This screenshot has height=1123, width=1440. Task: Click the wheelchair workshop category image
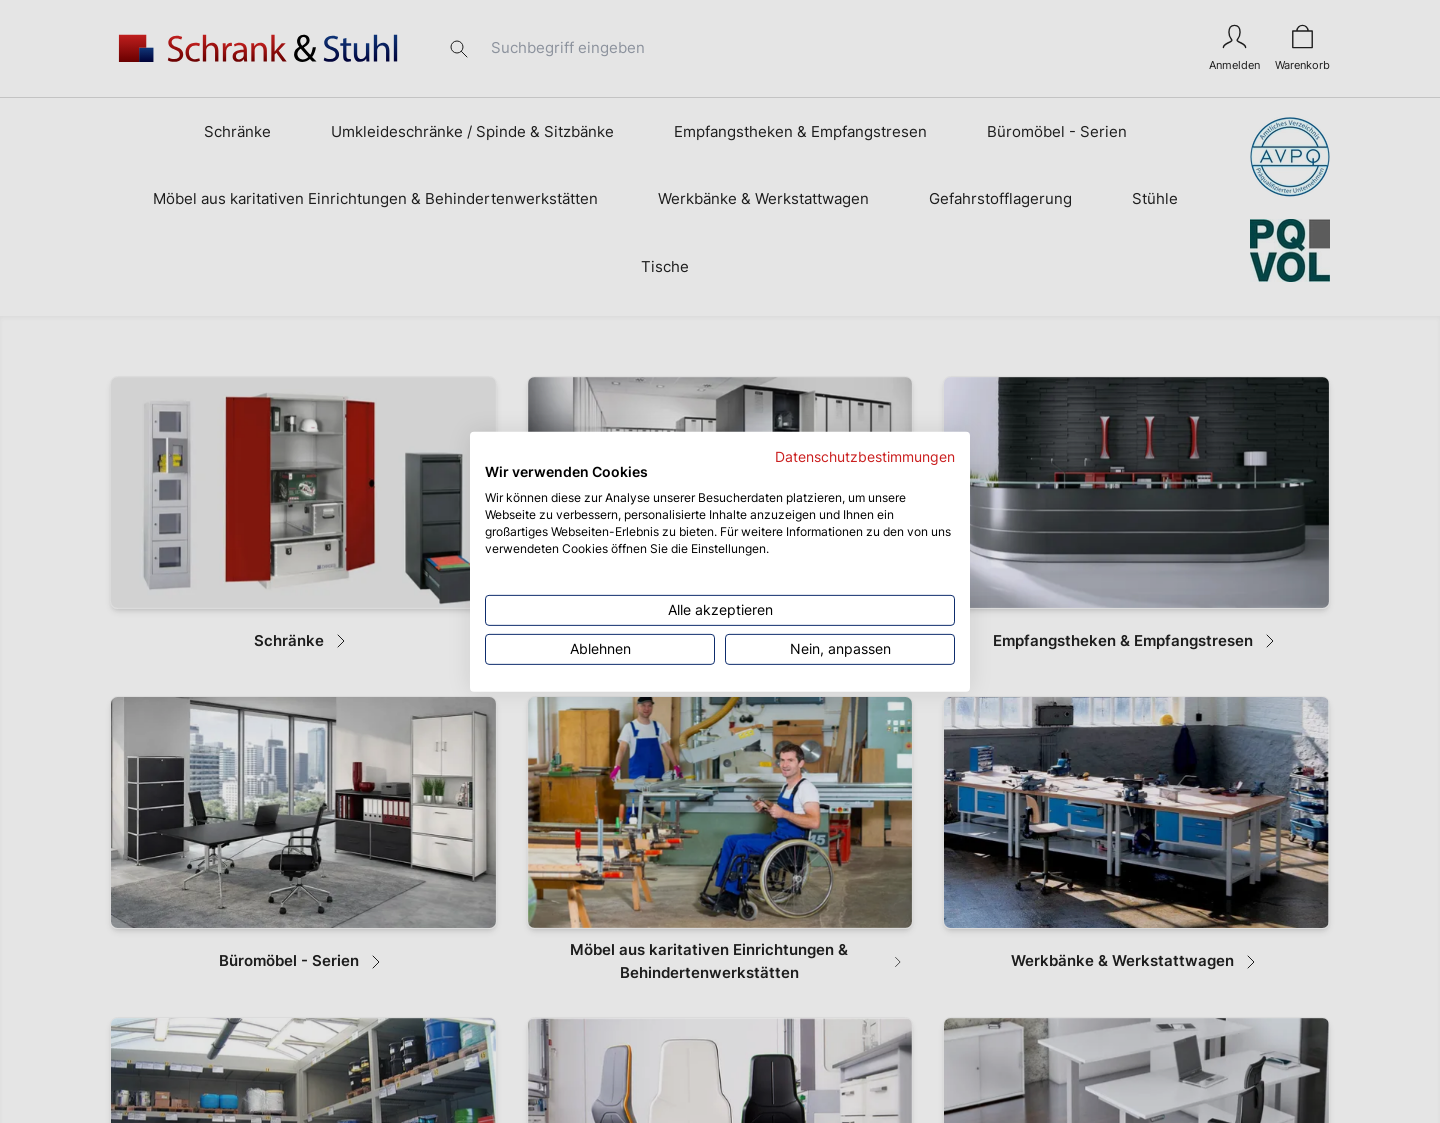(720, 813)
